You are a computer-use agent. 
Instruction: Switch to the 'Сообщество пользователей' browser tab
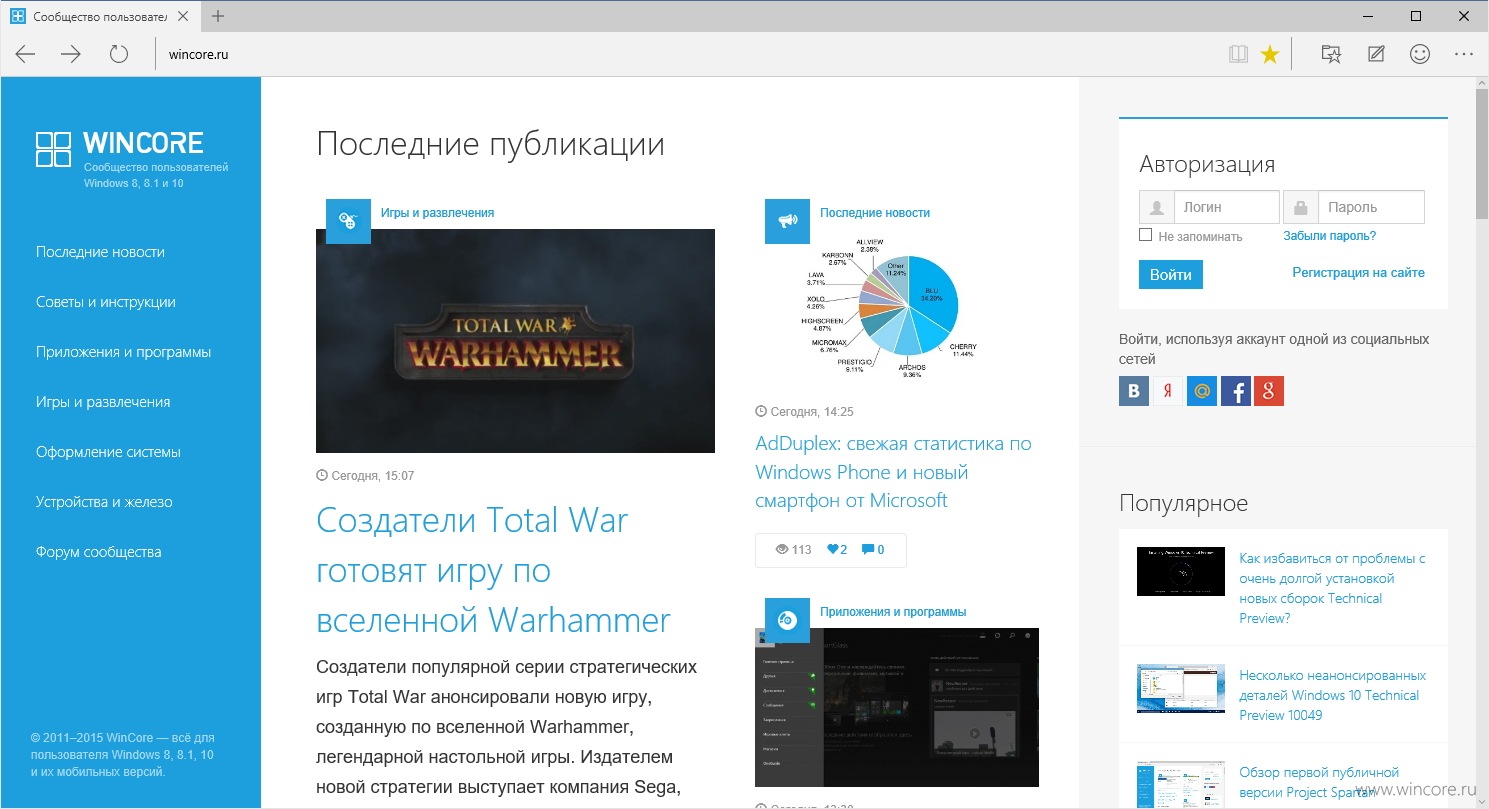click(100, 16)
